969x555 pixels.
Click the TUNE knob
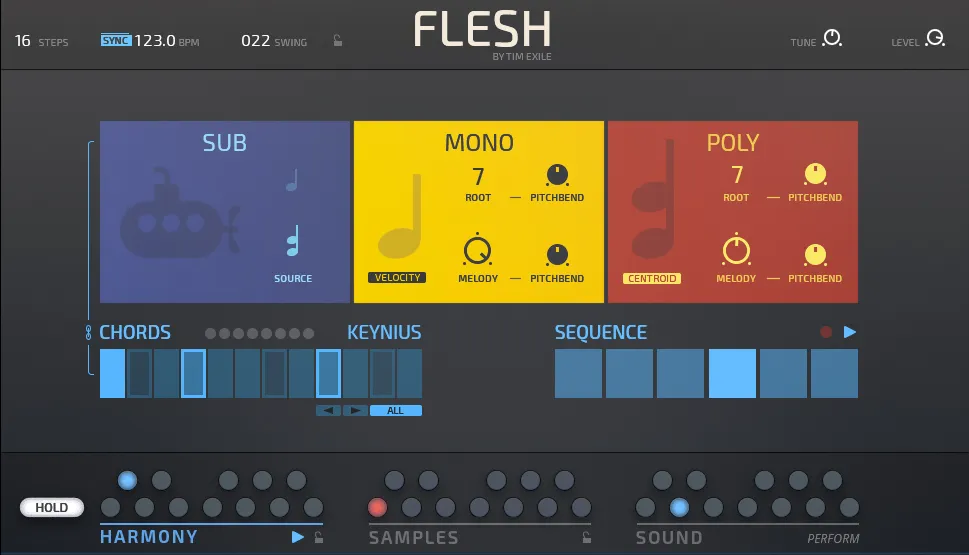pos(832,38)
